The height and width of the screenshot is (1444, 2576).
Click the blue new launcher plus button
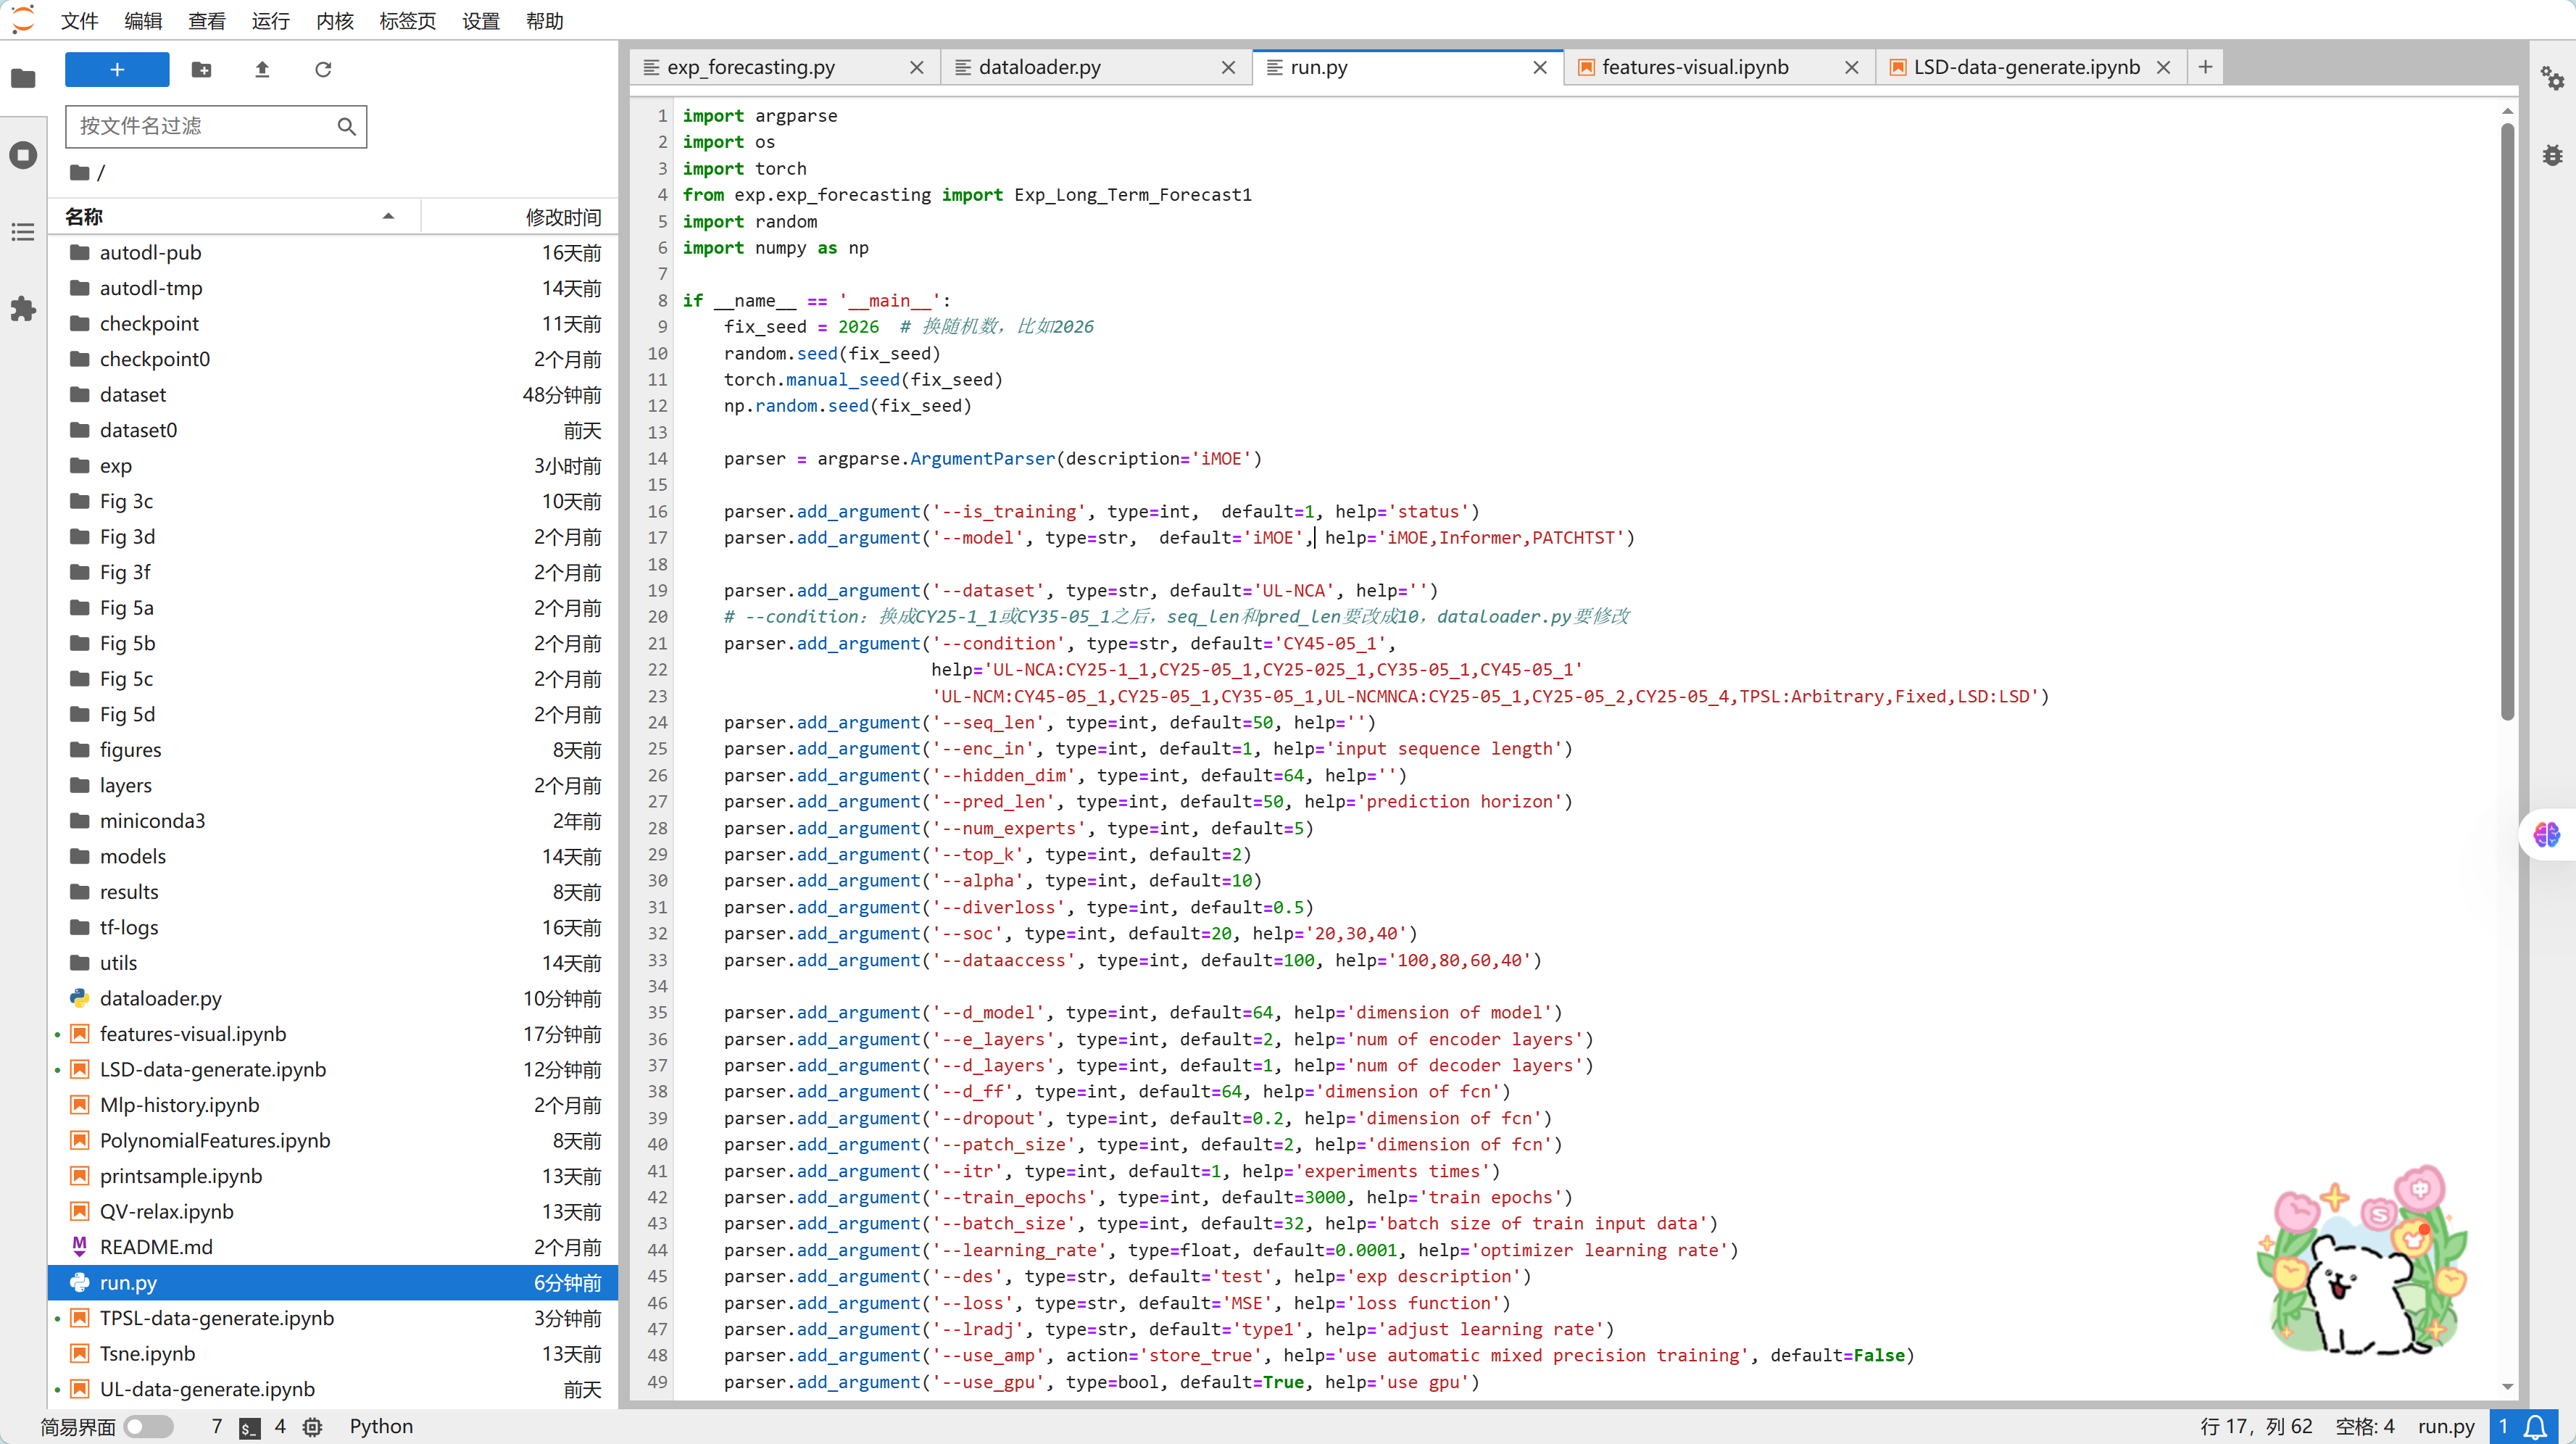click(x=117, y=69)
